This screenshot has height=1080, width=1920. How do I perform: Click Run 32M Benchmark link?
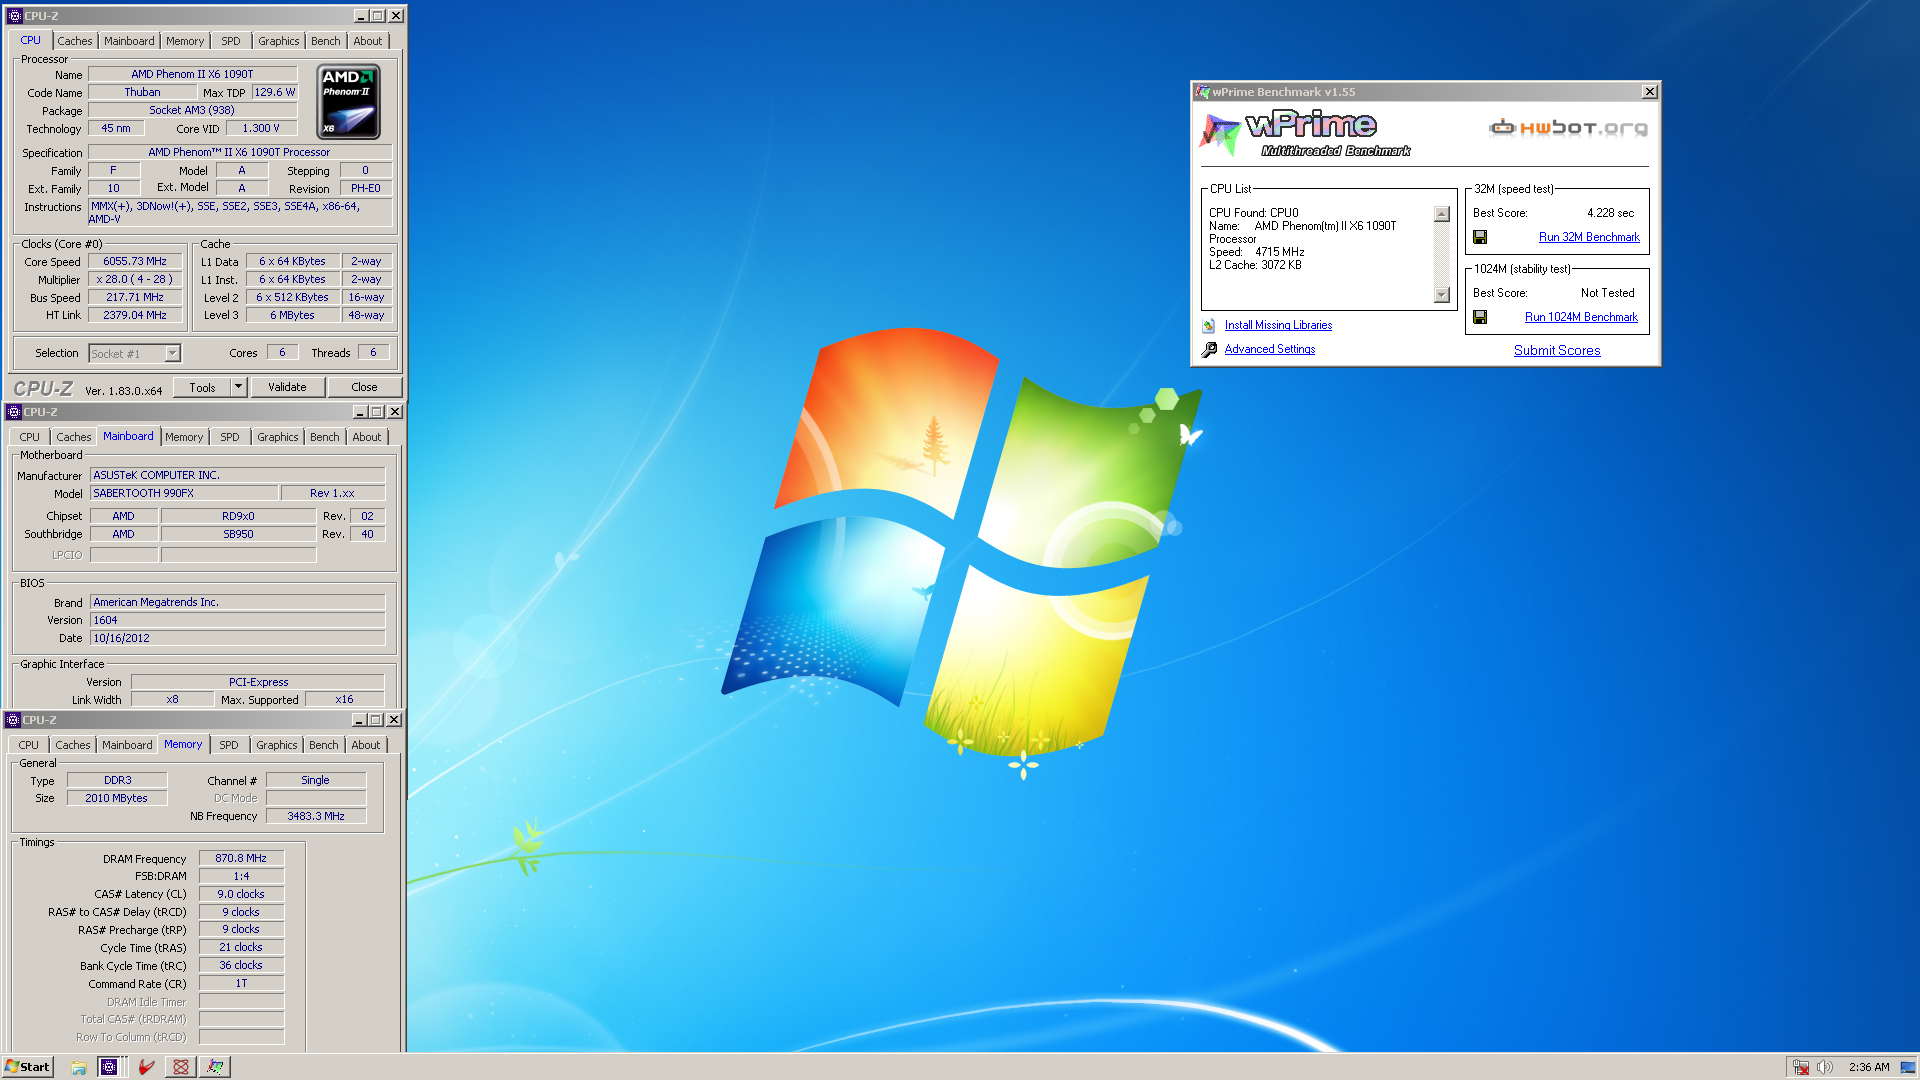1589,237
